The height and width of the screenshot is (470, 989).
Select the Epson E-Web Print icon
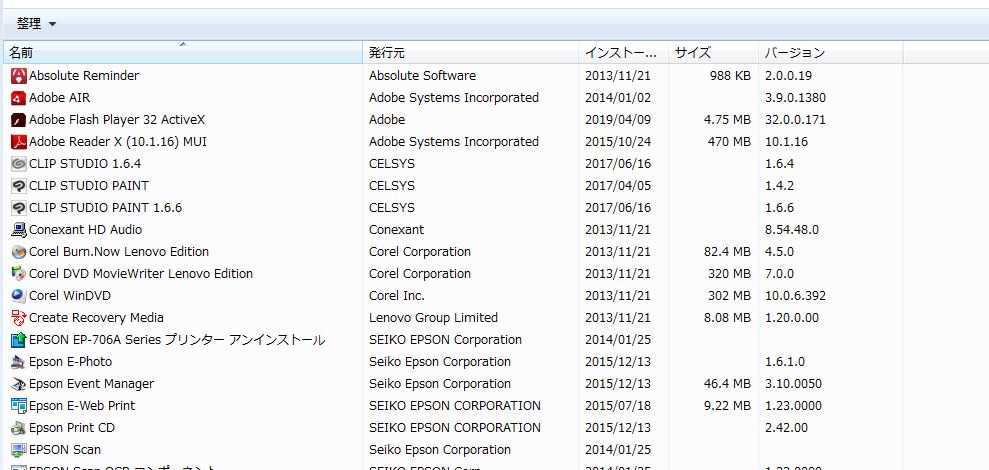(x=19, y=406)
